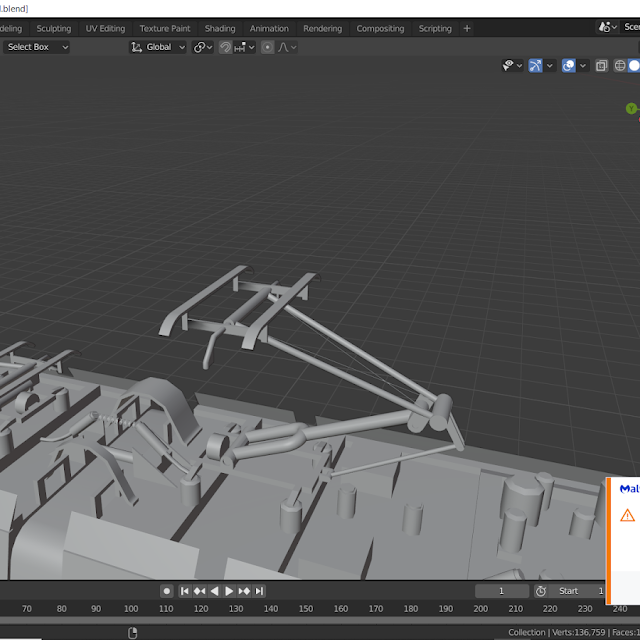Expand the pivot point dropdown
This screenshot has width=640, height=640.
pos(203,47)
